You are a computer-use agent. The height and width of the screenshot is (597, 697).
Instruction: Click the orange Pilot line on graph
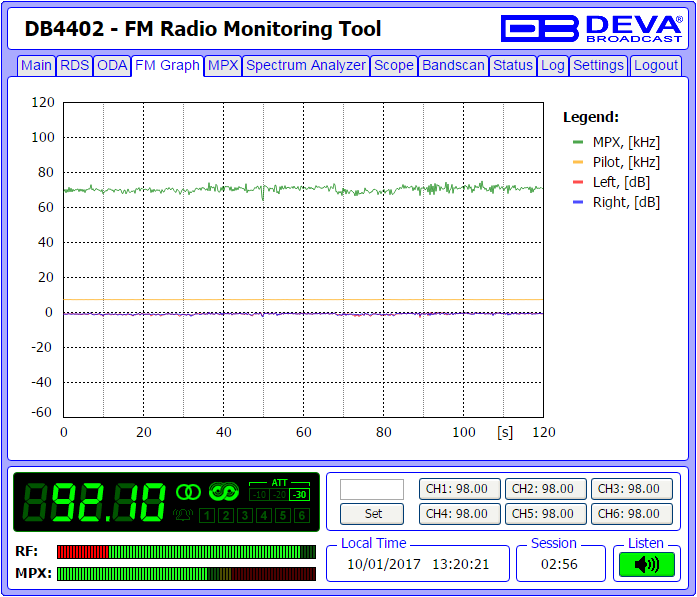pyautogui.click(x=304, y=300)
